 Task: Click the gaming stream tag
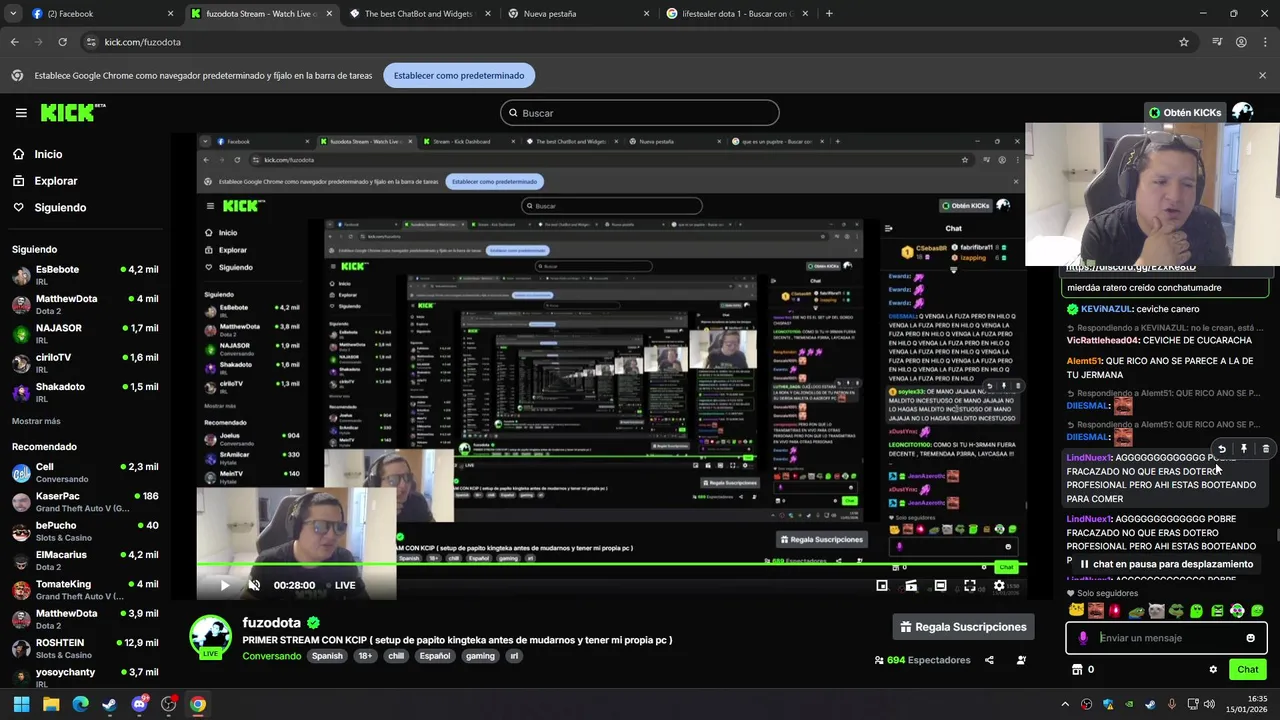pyautogui.click(x=480, y=656)
